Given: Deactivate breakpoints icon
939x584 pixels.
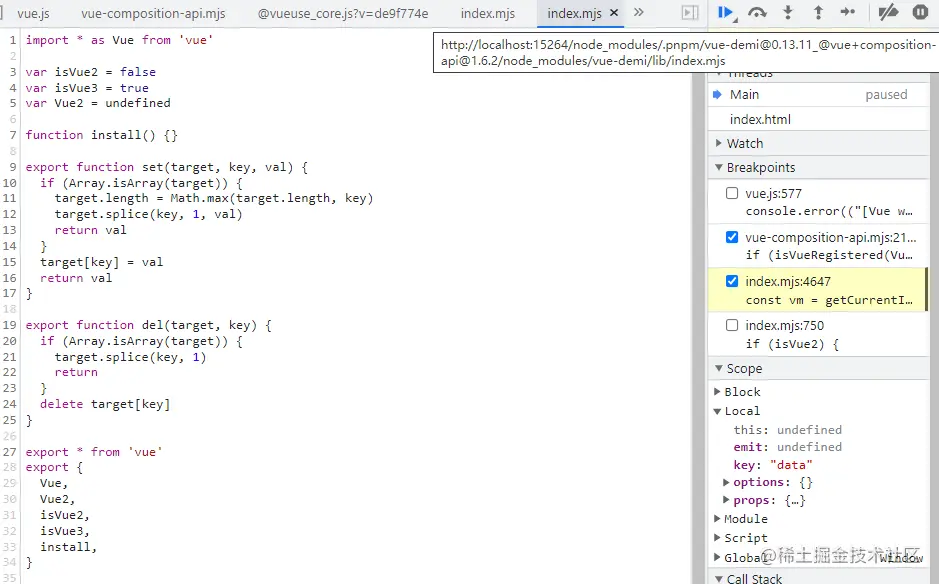Looking at the screenshot, I should pos(887,12).
